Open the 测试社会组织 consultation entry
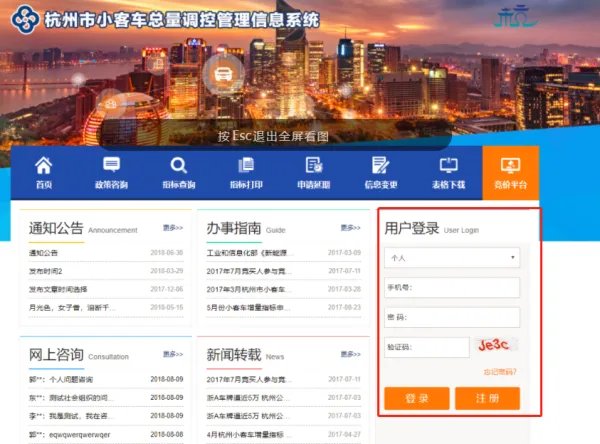 [106, 398]
